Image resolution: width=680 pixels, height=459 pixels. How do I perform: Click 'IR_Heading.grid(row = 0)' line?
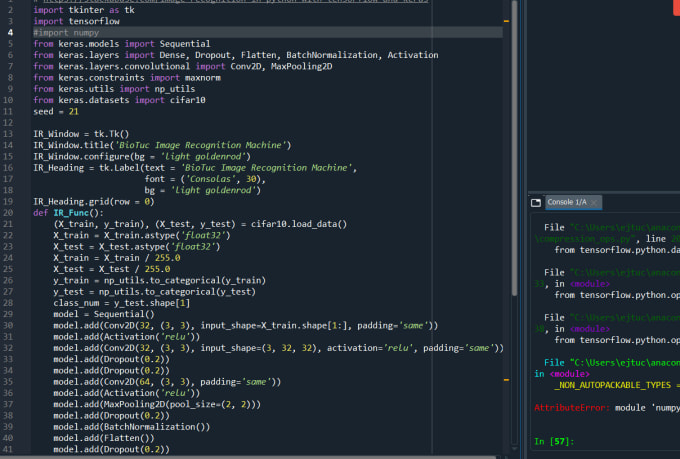point(94,202)
